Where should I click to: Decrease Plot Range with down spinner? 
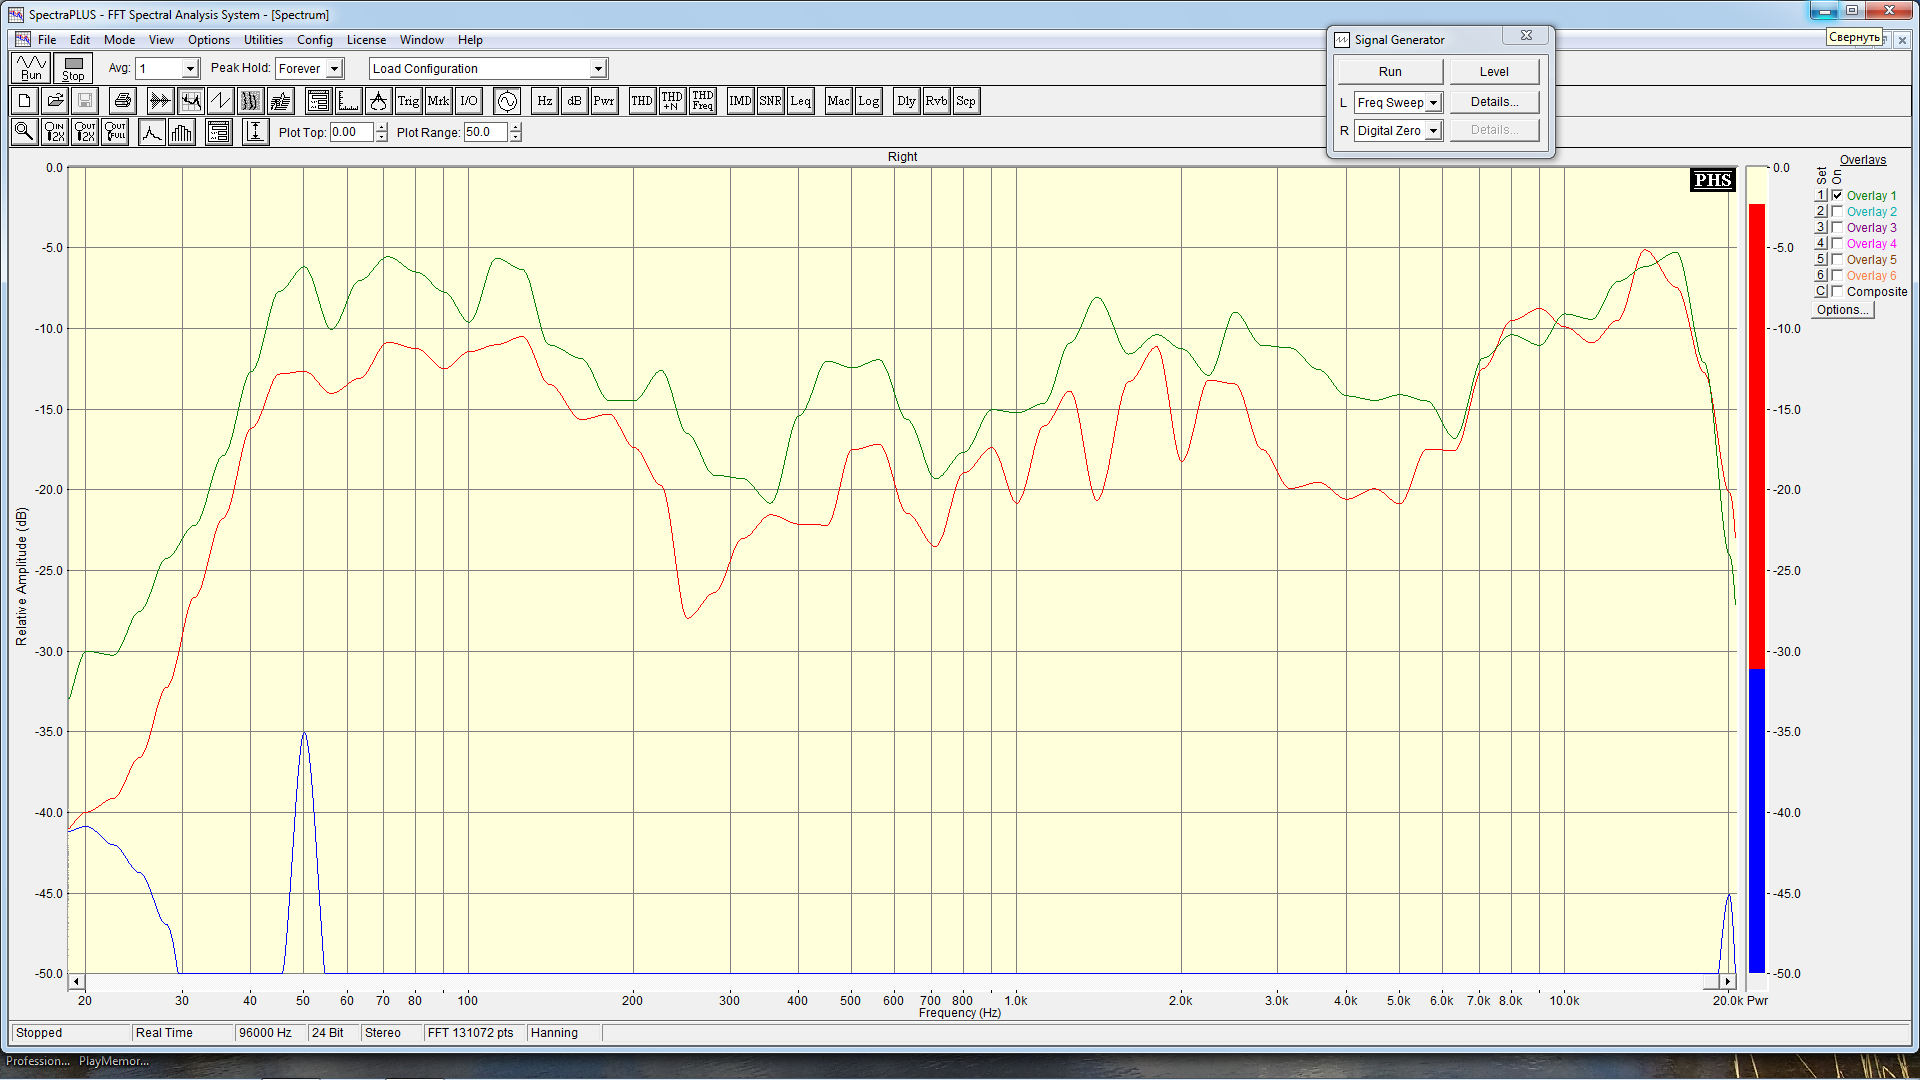516,137
